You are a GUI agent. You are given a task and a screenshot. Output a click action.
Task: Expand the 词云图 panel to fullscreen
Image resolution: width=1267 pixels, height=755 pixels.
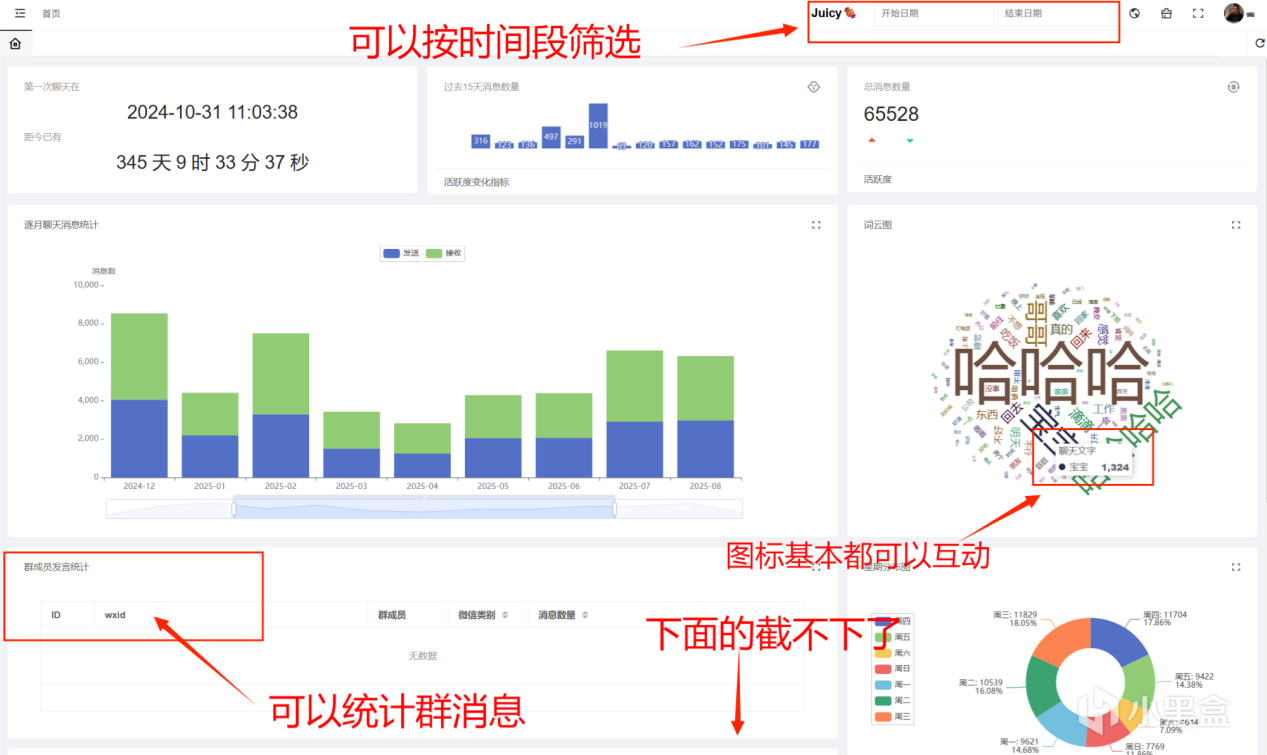click(1237, 225)
